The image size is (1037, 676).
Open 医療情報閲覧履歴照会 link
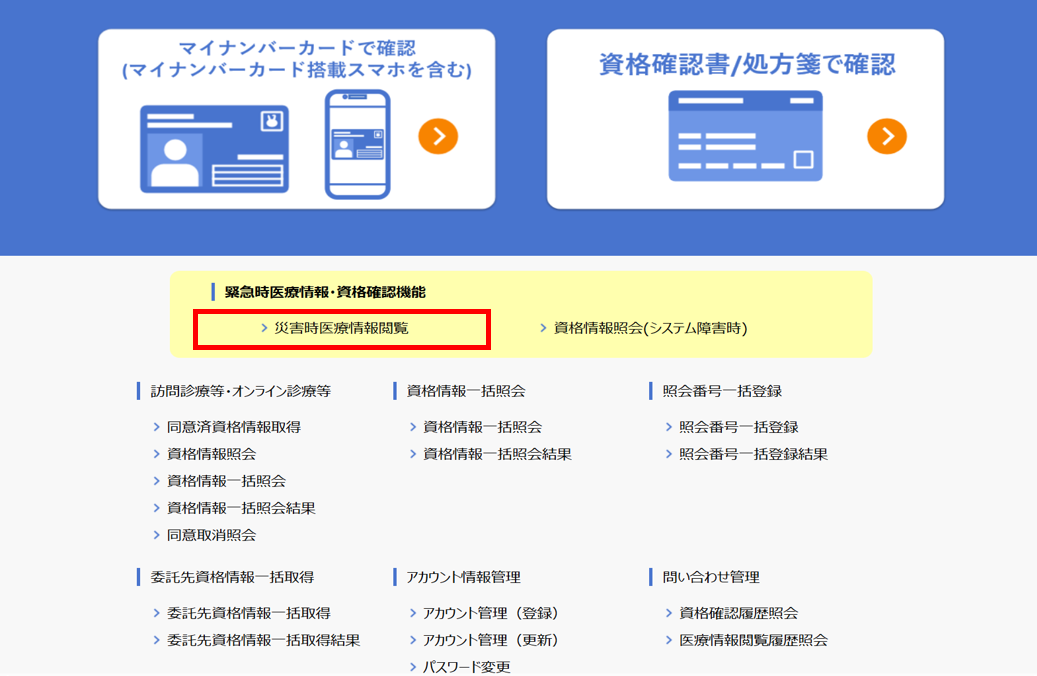[753, 640]
